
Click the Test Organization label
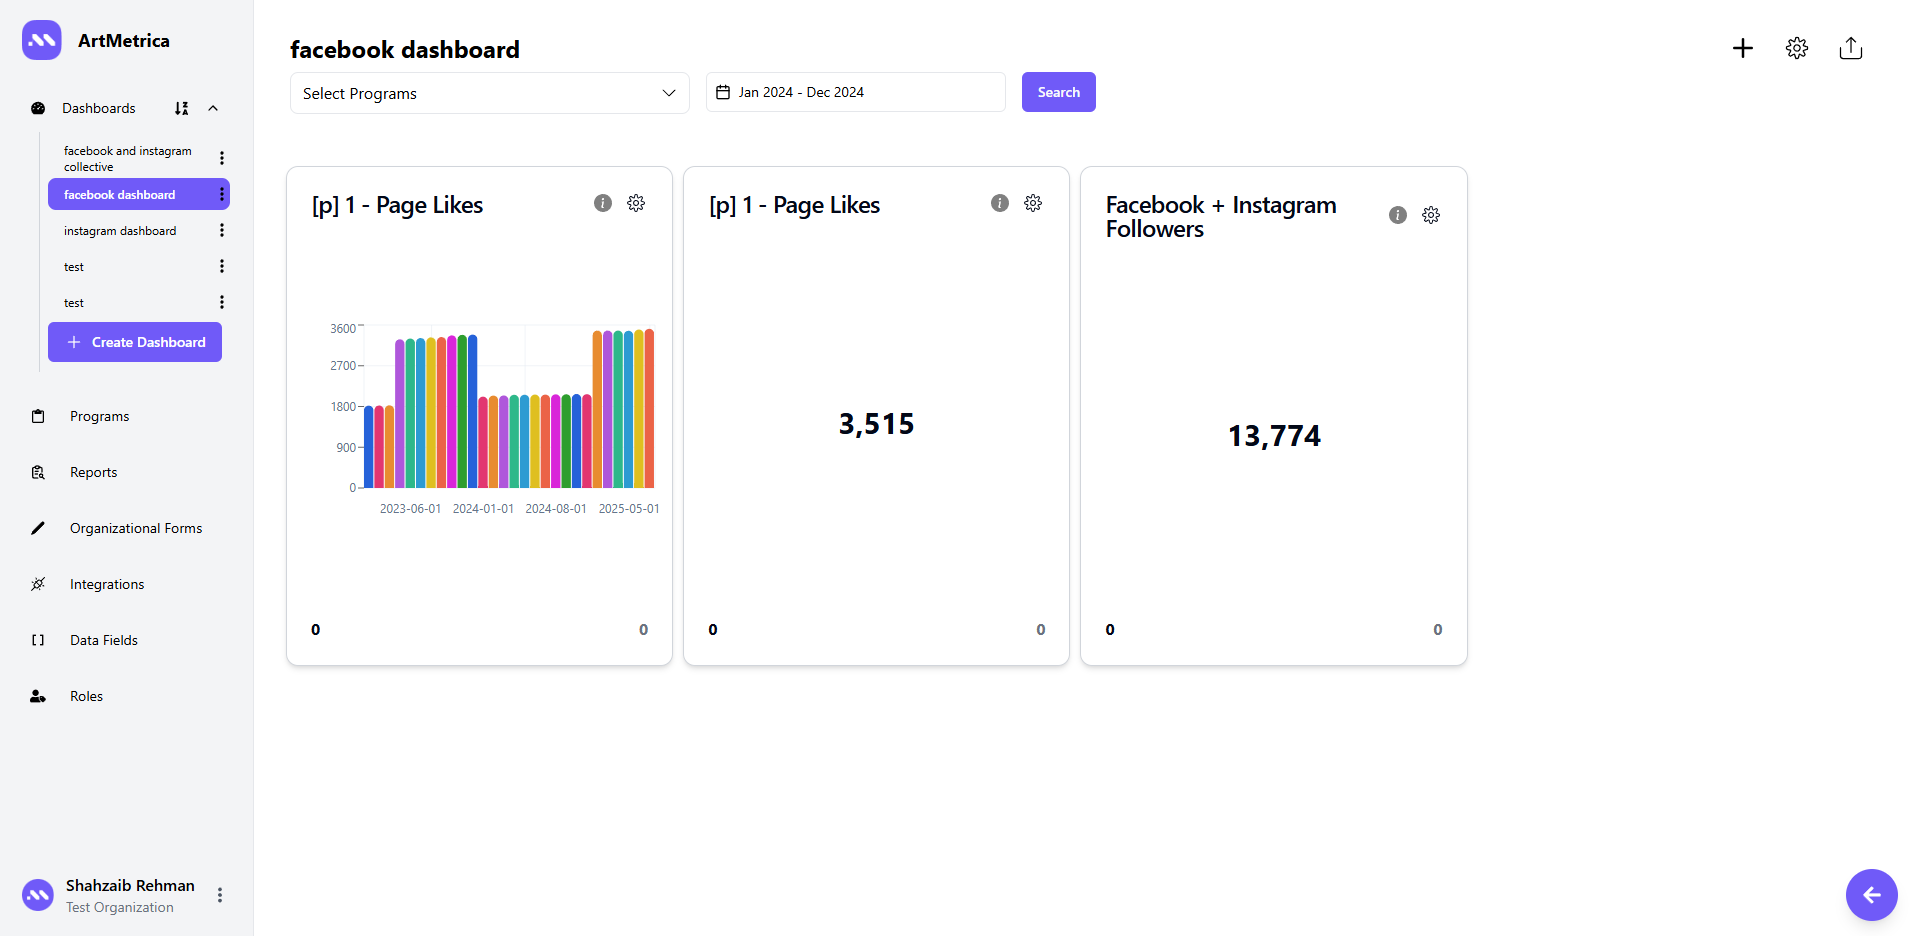click(x=120, y=907)
